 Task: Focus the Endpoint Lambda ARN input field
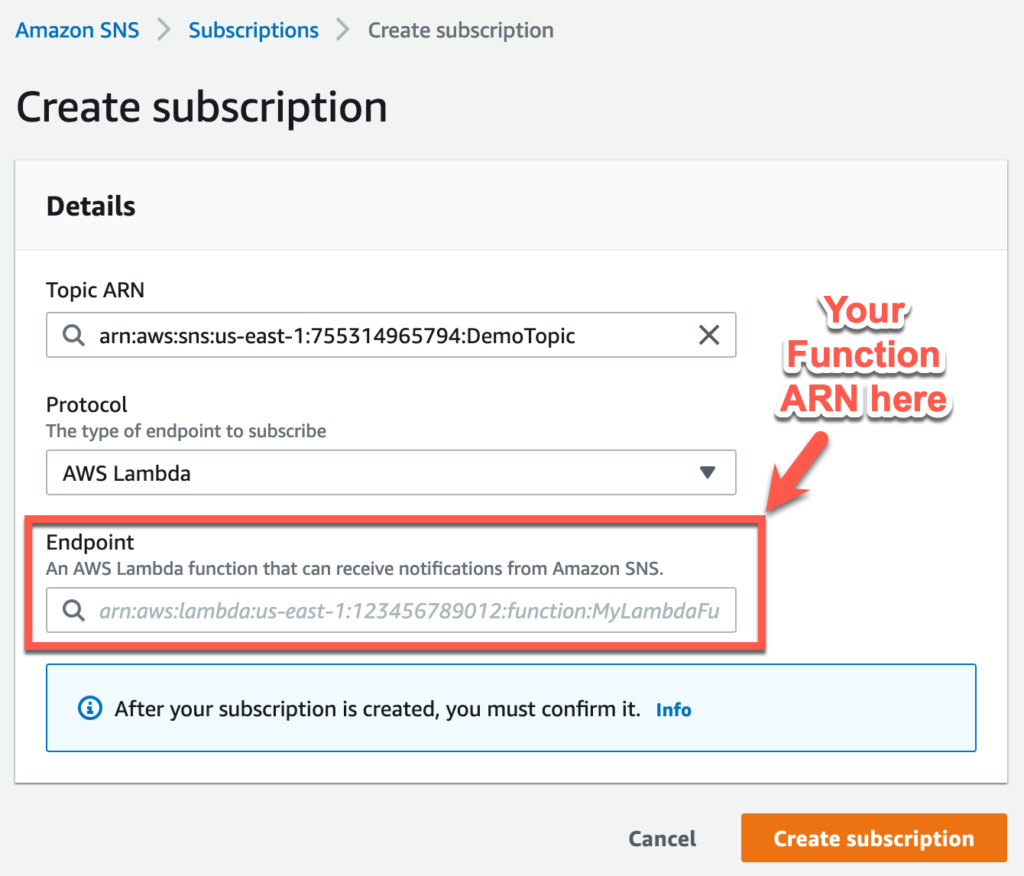pos(391,610)
